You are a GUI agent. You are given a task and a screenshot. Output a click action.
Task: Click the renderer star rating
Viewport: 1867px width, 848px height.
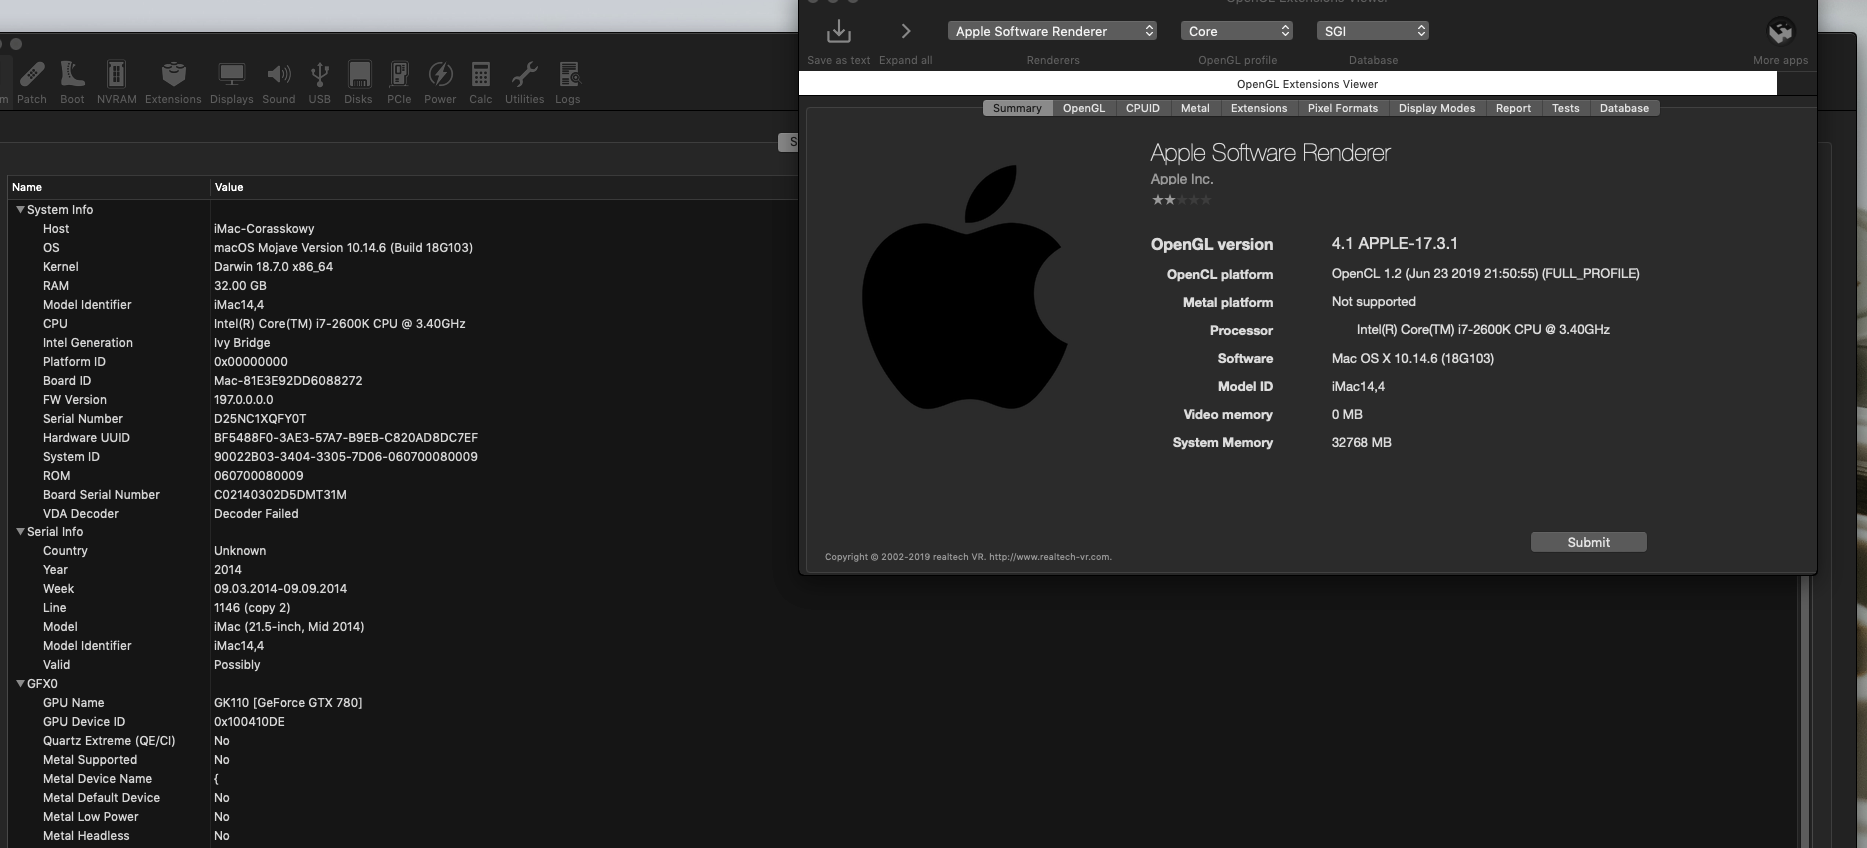pyautogui.click(x=1181, y=200)
